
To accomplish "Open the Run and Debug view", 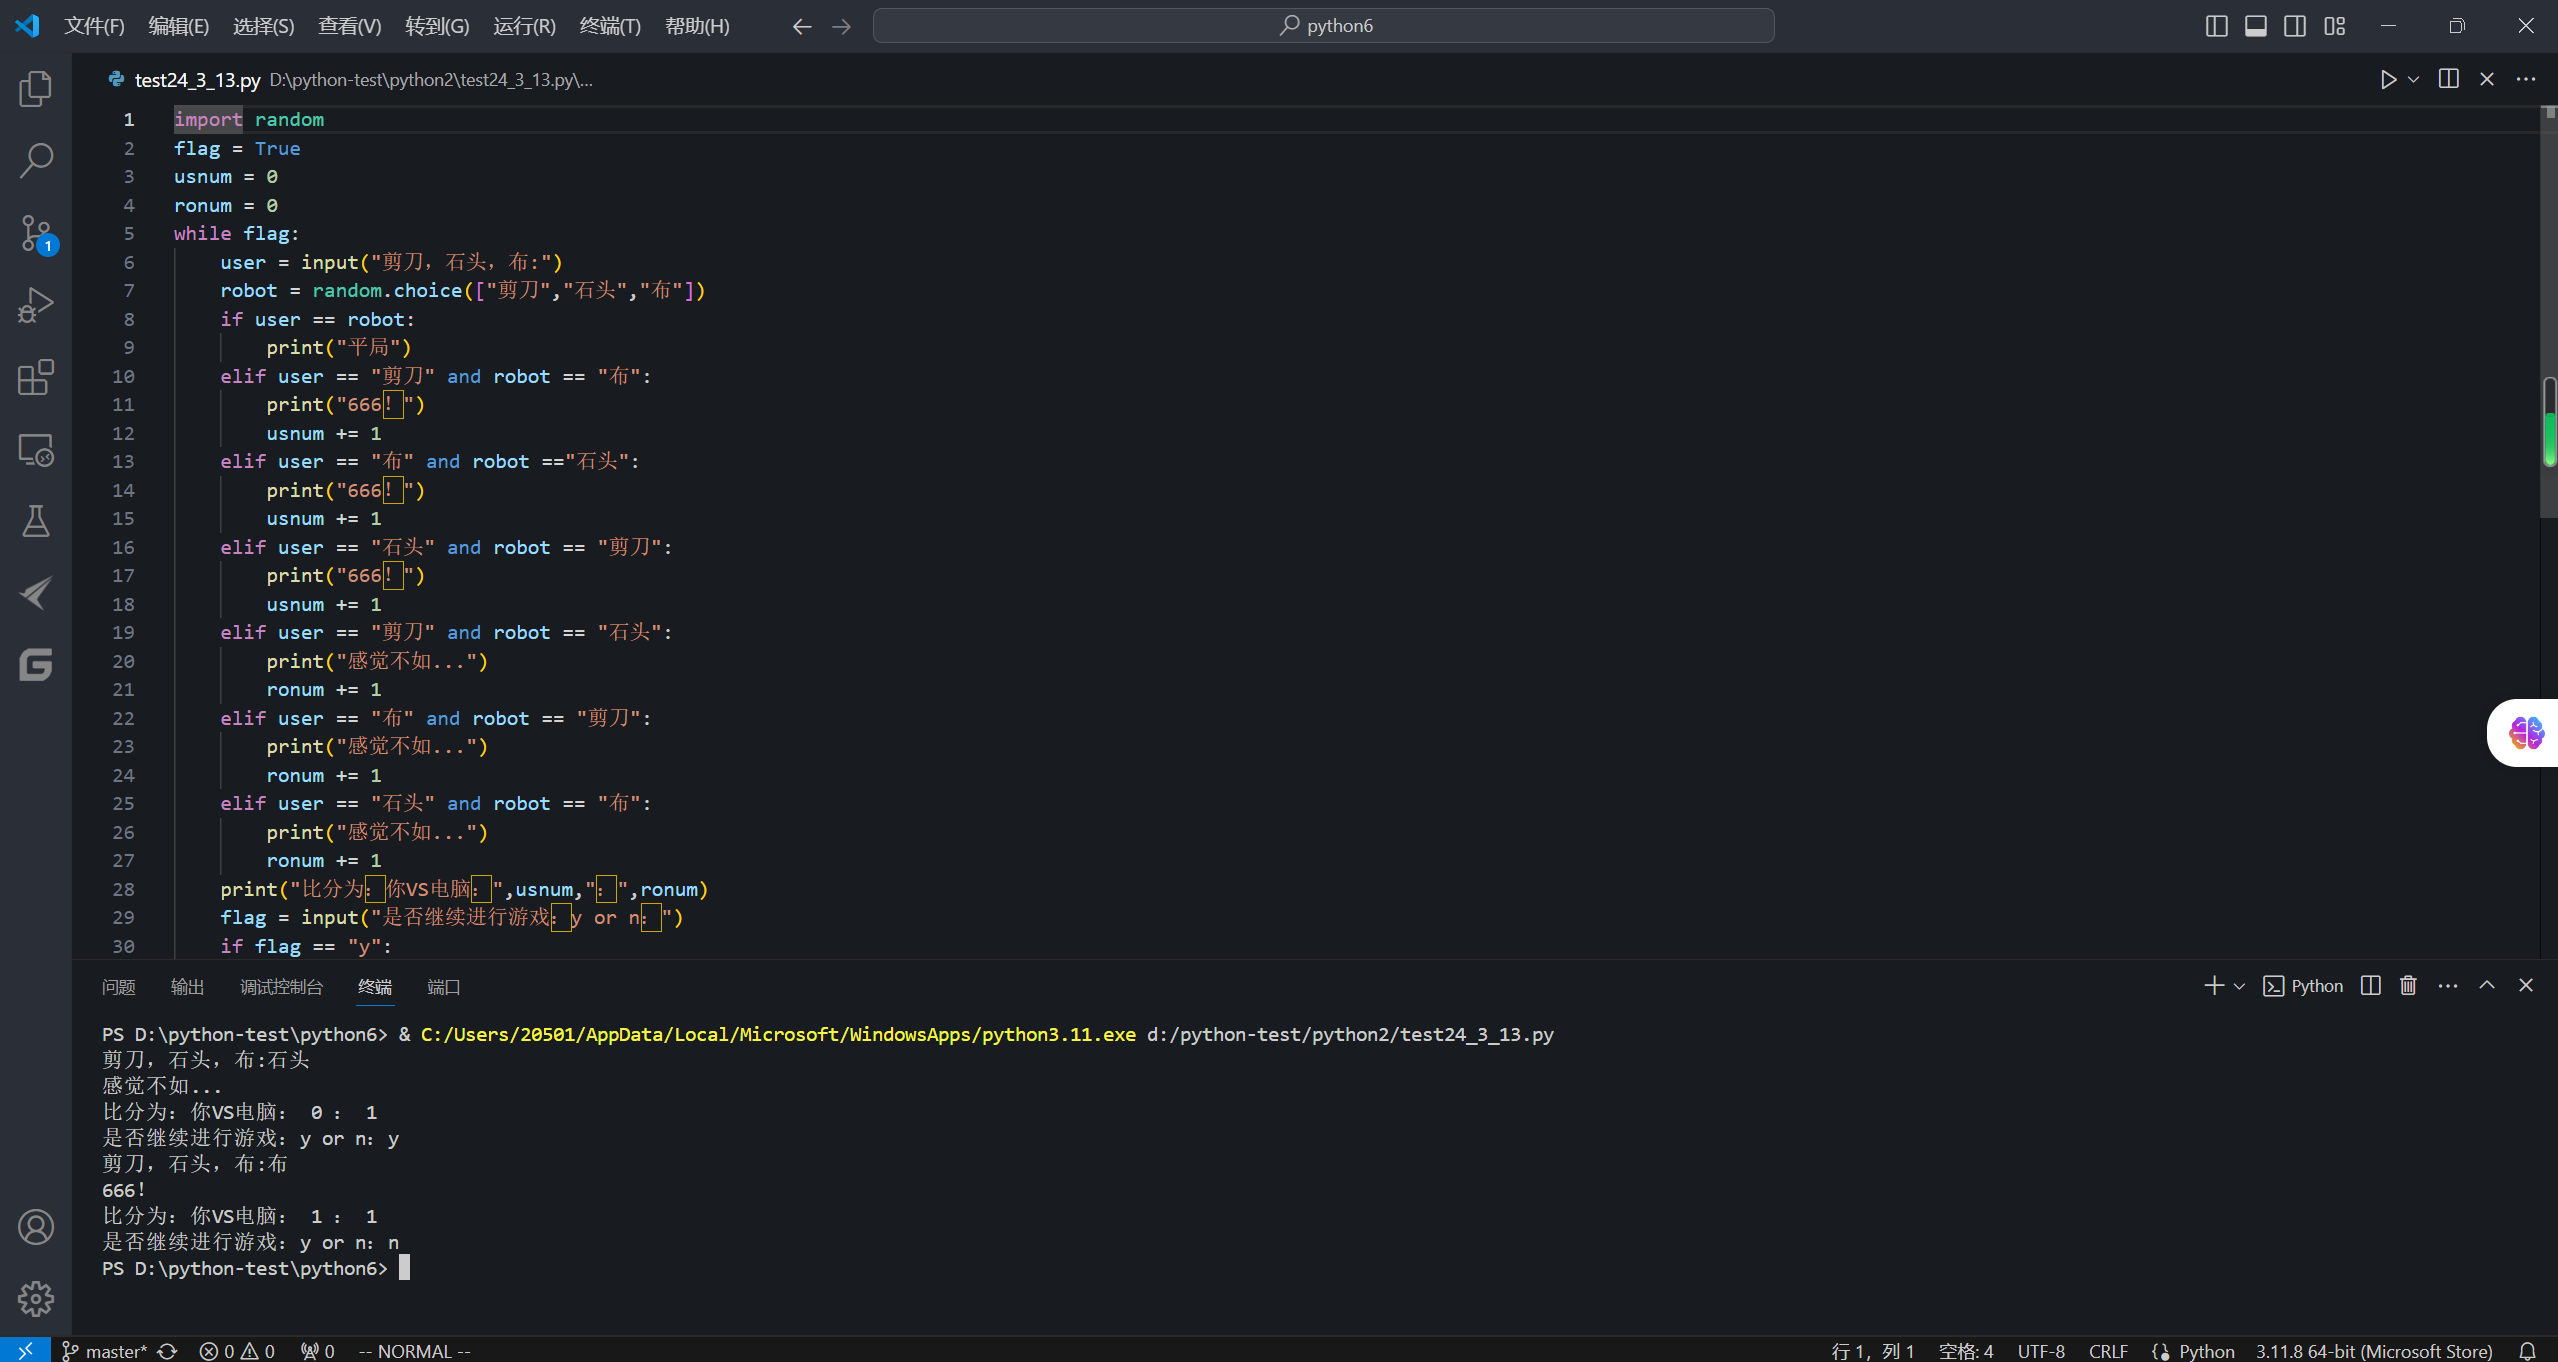I will click(x=36, y=305).
